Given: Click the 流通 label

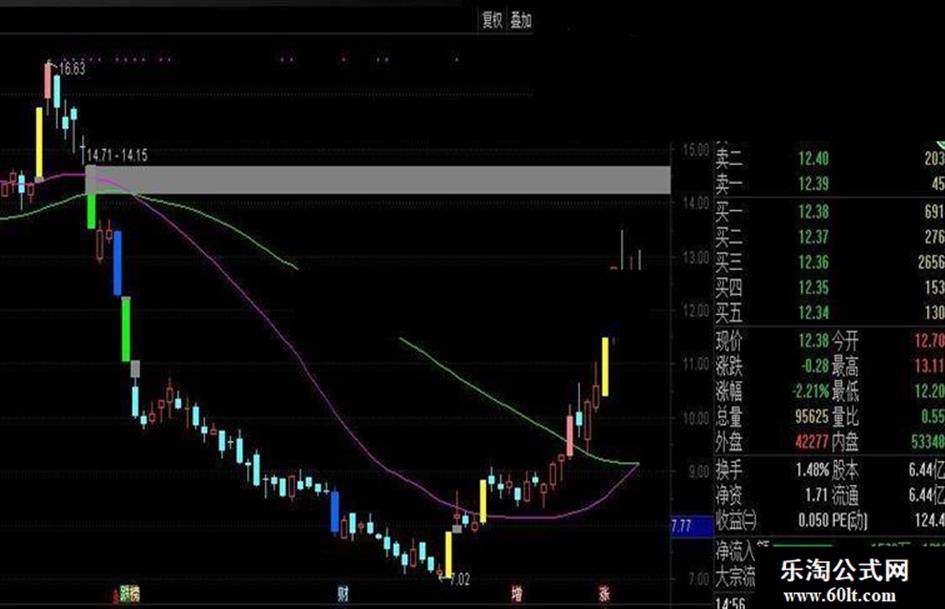Looking at the screenshot, I should 846,495.
